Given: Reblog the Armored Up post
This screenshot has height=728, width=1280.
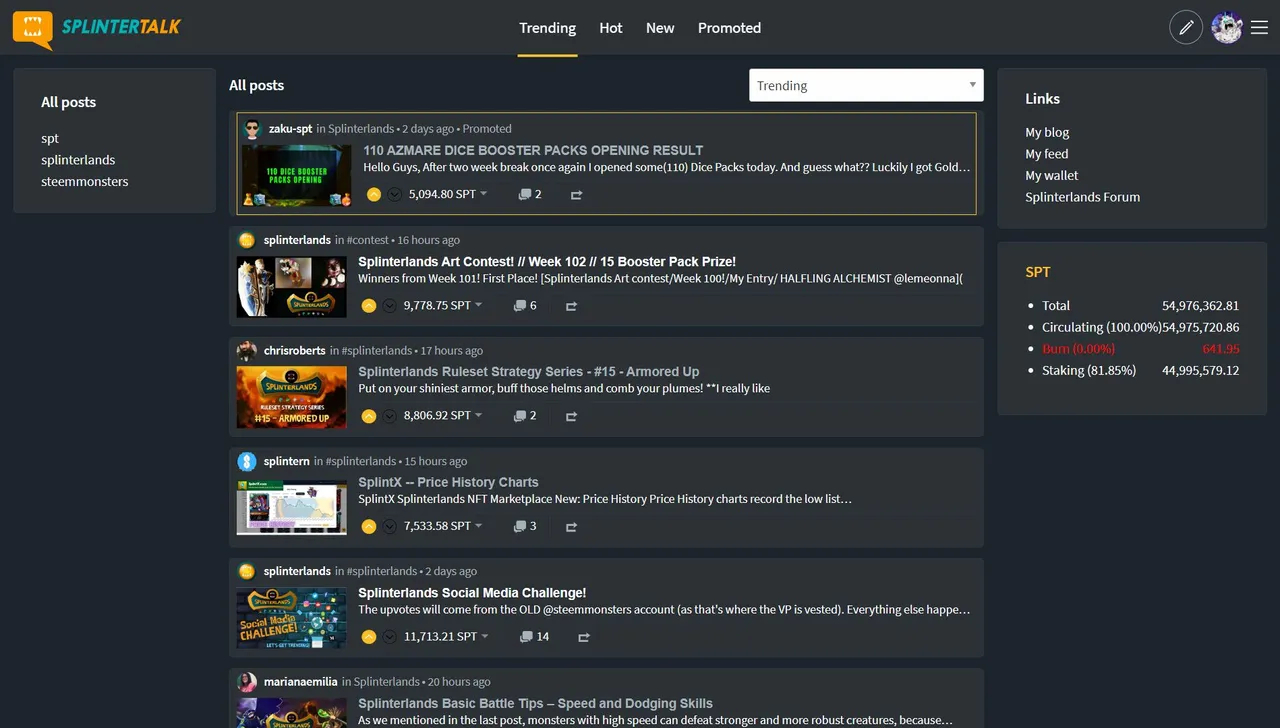Looking at the screenshot, I should (572, 416).
